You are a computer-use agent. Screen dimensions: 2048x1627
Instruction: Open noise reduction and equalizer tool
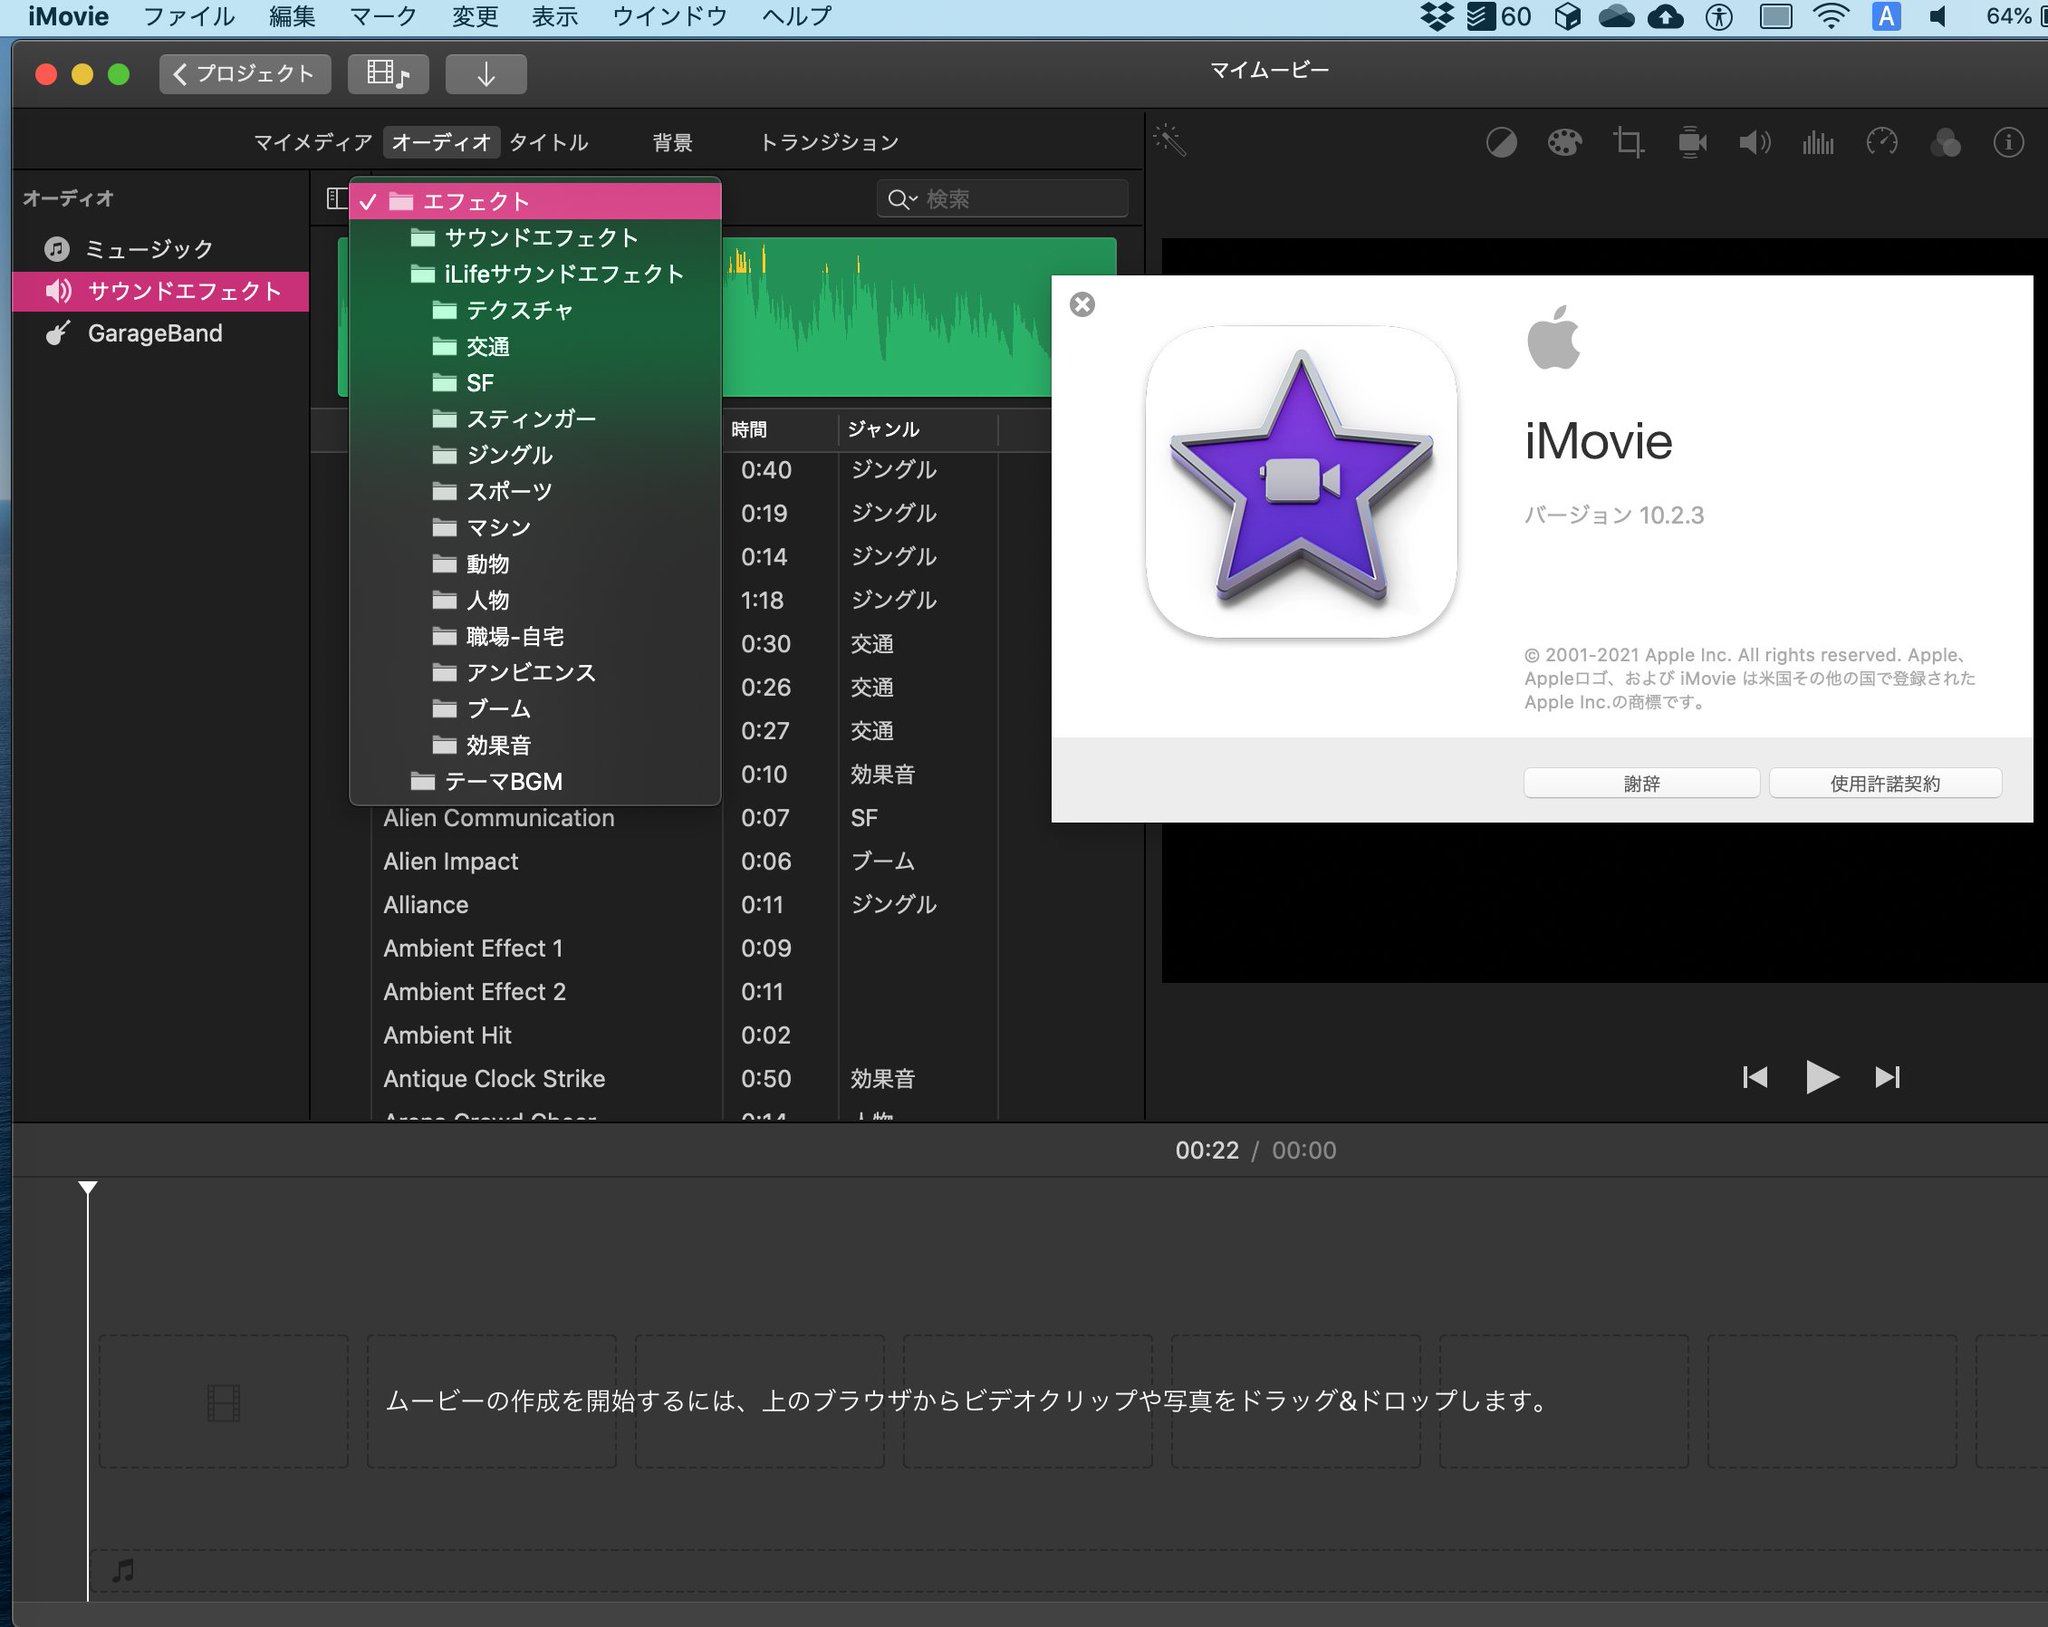[1818, 143]
